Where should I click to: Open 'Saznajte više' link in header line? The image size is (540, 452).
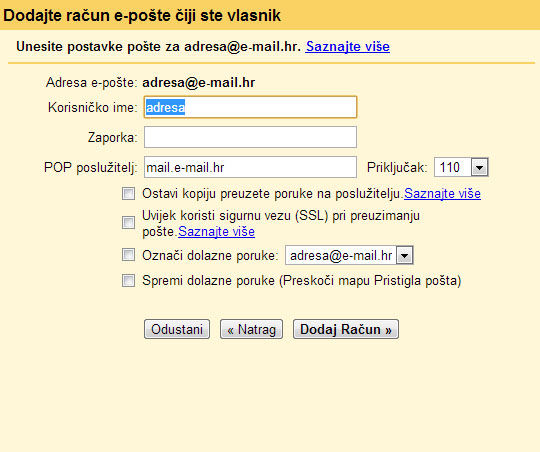click(347, 47)
